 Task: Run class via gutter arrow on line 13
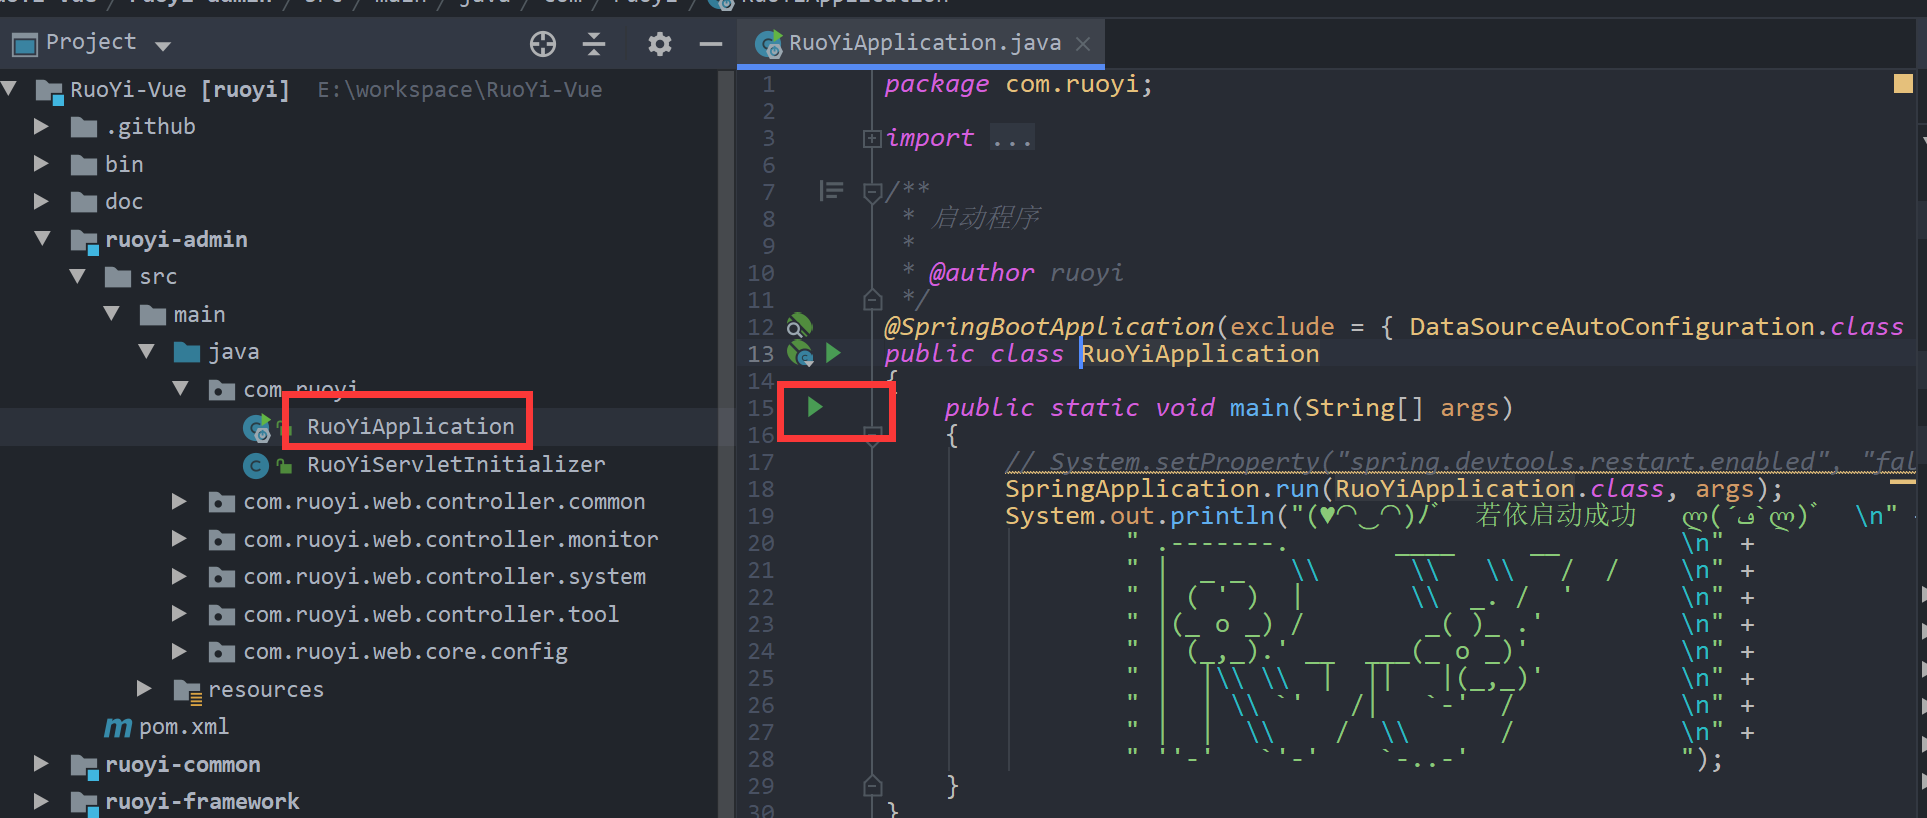[833, 353]
